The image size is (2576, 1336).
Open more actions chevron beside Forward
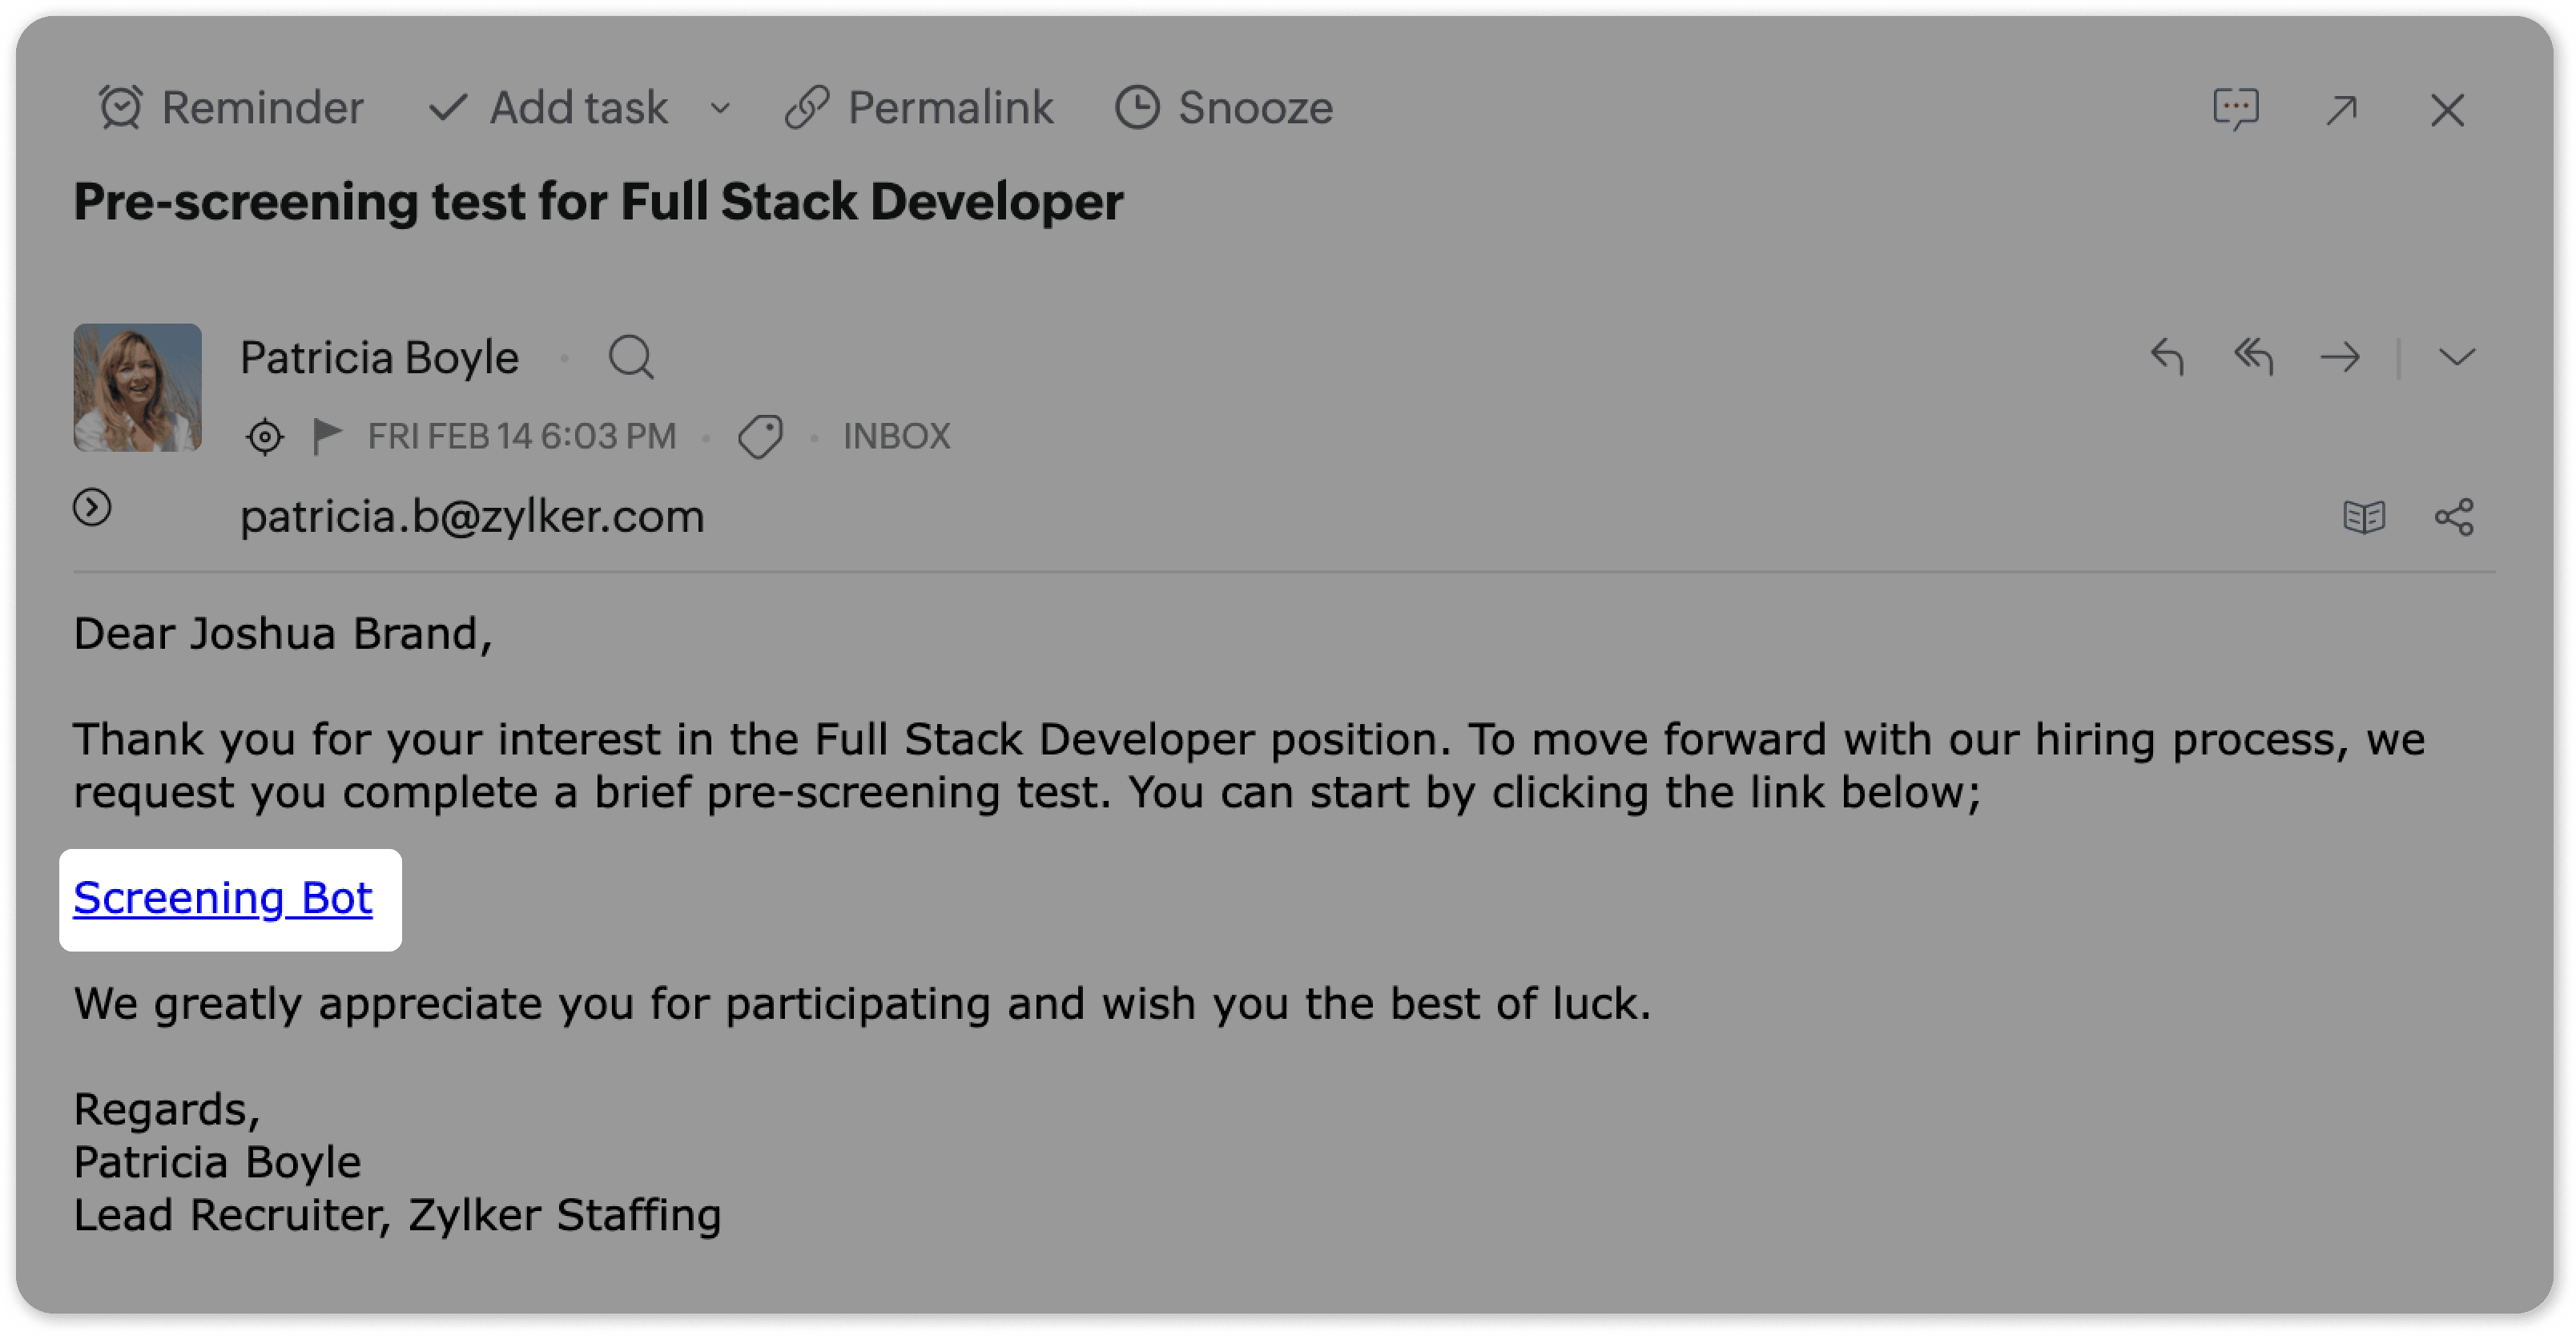click(x=2457, y=357)
